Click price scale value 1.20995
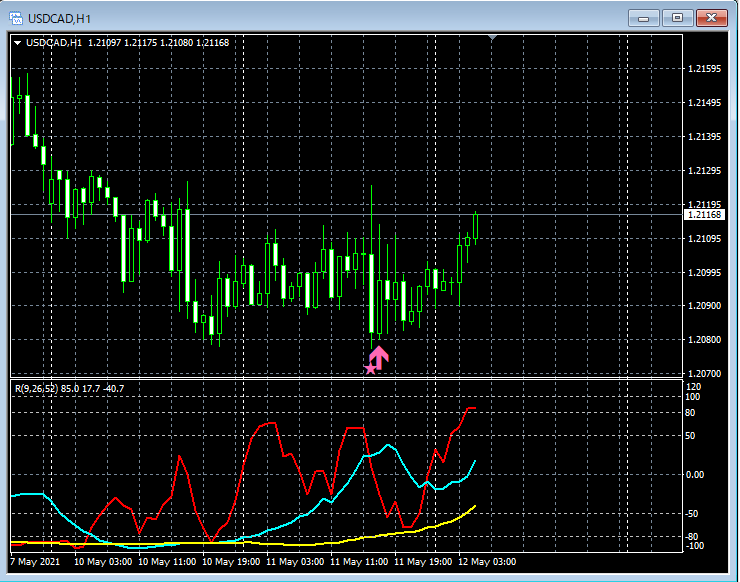The height and width of the screenshot is (582, 740). pyautogui.click(x=704, y=273)
